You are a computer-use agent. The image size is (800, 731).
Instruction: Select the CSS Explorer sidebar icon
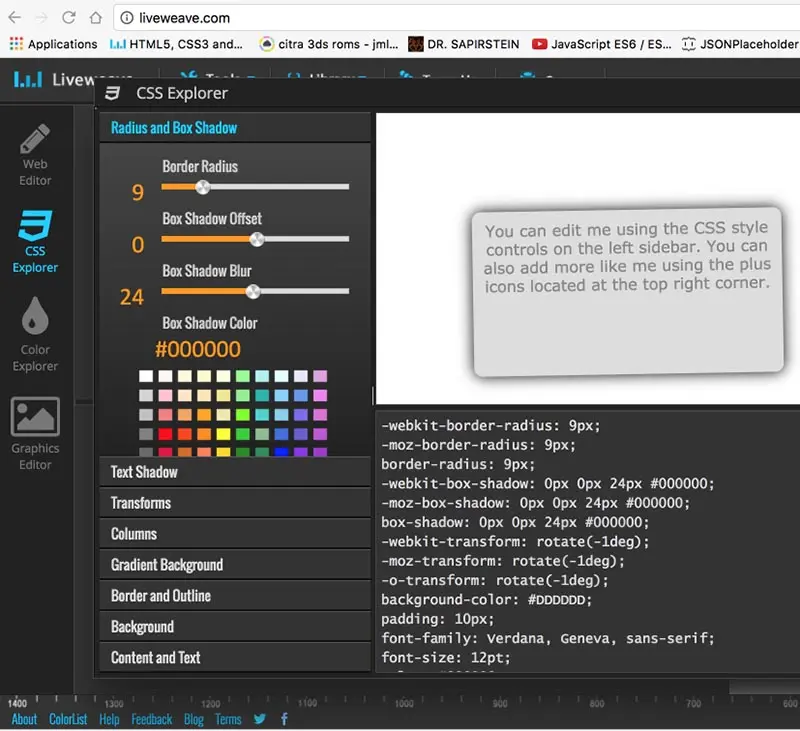click(35, 225)
